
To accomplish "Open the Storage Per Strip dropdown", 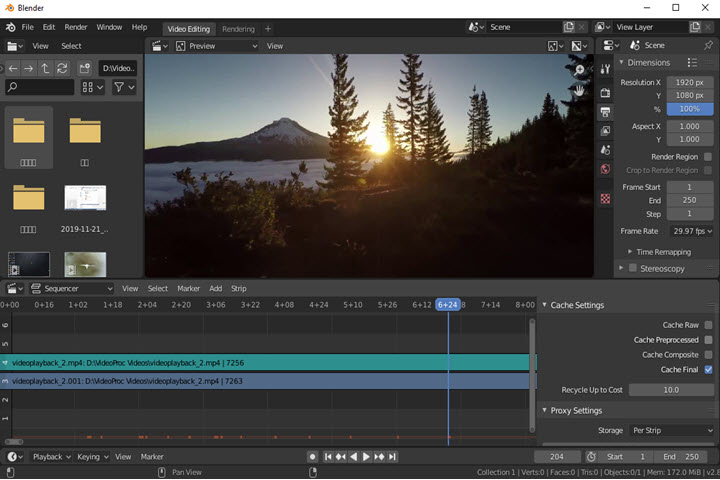I will [671, 430].
